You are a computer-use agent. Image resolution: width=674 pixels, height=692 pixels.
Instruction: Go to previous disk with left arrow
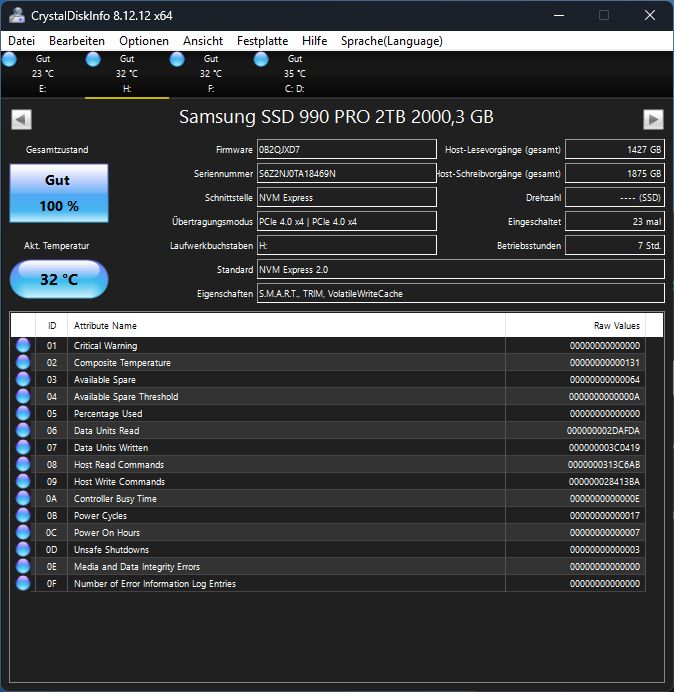click(x=21, y=119)
